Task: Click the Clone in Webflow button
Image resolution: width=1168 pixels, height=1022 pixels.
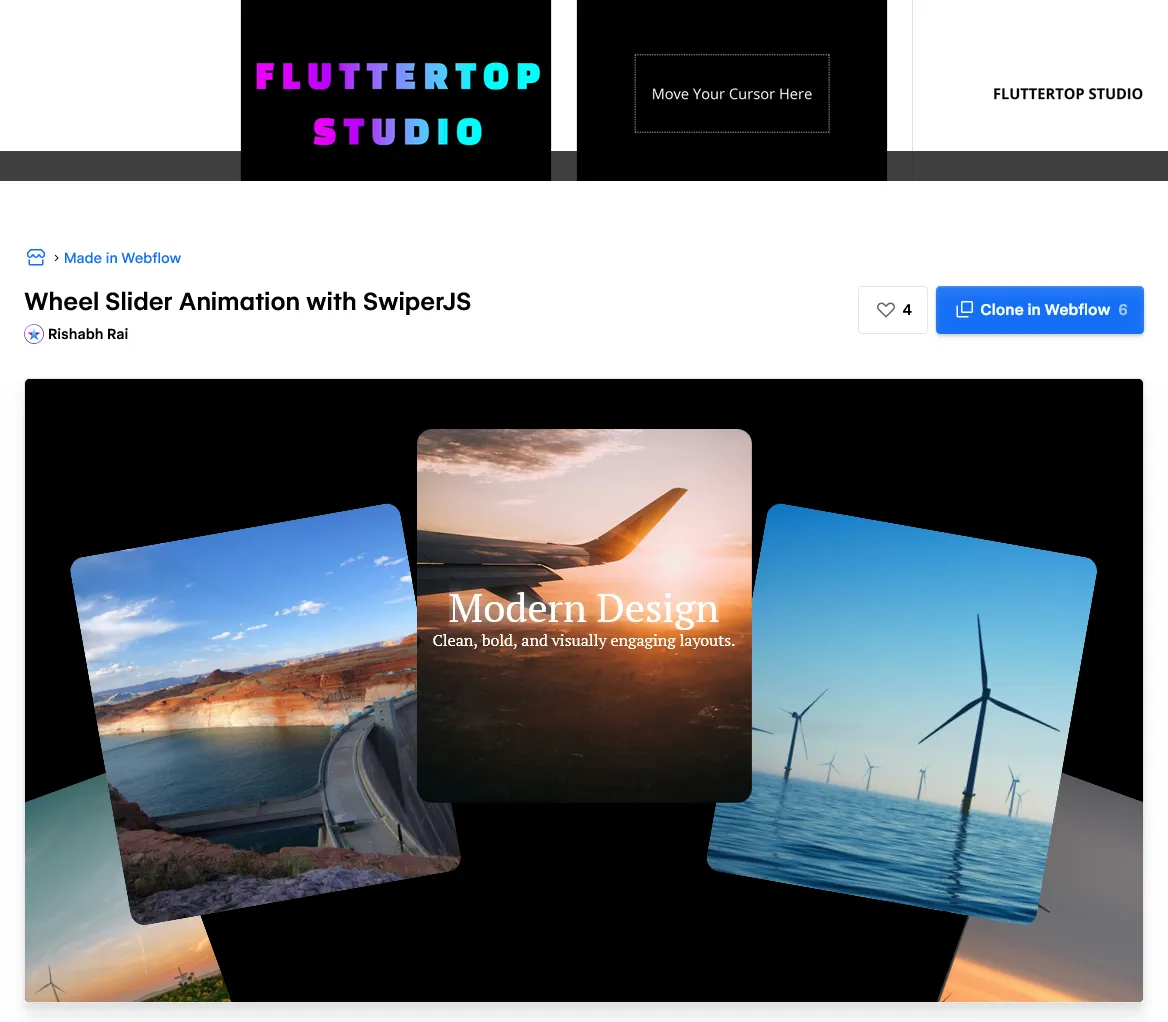Action: tap(1039, 310)
